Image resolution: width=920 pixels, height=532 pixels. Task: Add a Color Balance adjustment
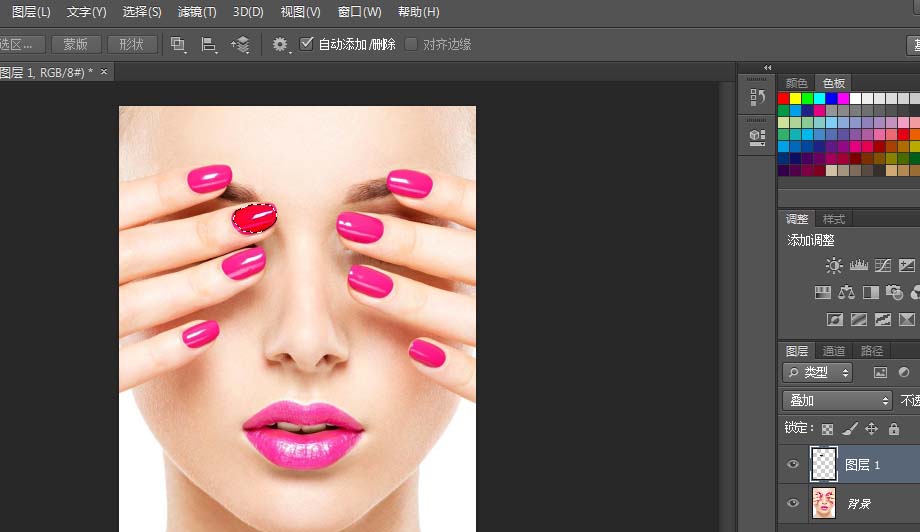[846, 292]
